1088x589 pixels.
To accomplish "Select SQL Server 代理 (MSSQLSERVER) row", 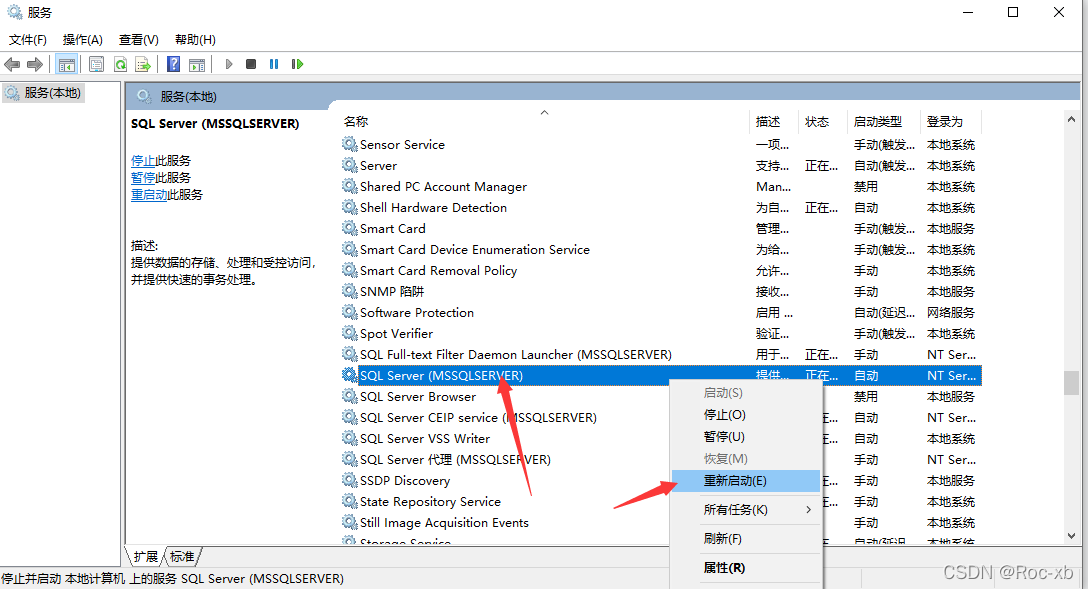I will [x=661, y=459].
